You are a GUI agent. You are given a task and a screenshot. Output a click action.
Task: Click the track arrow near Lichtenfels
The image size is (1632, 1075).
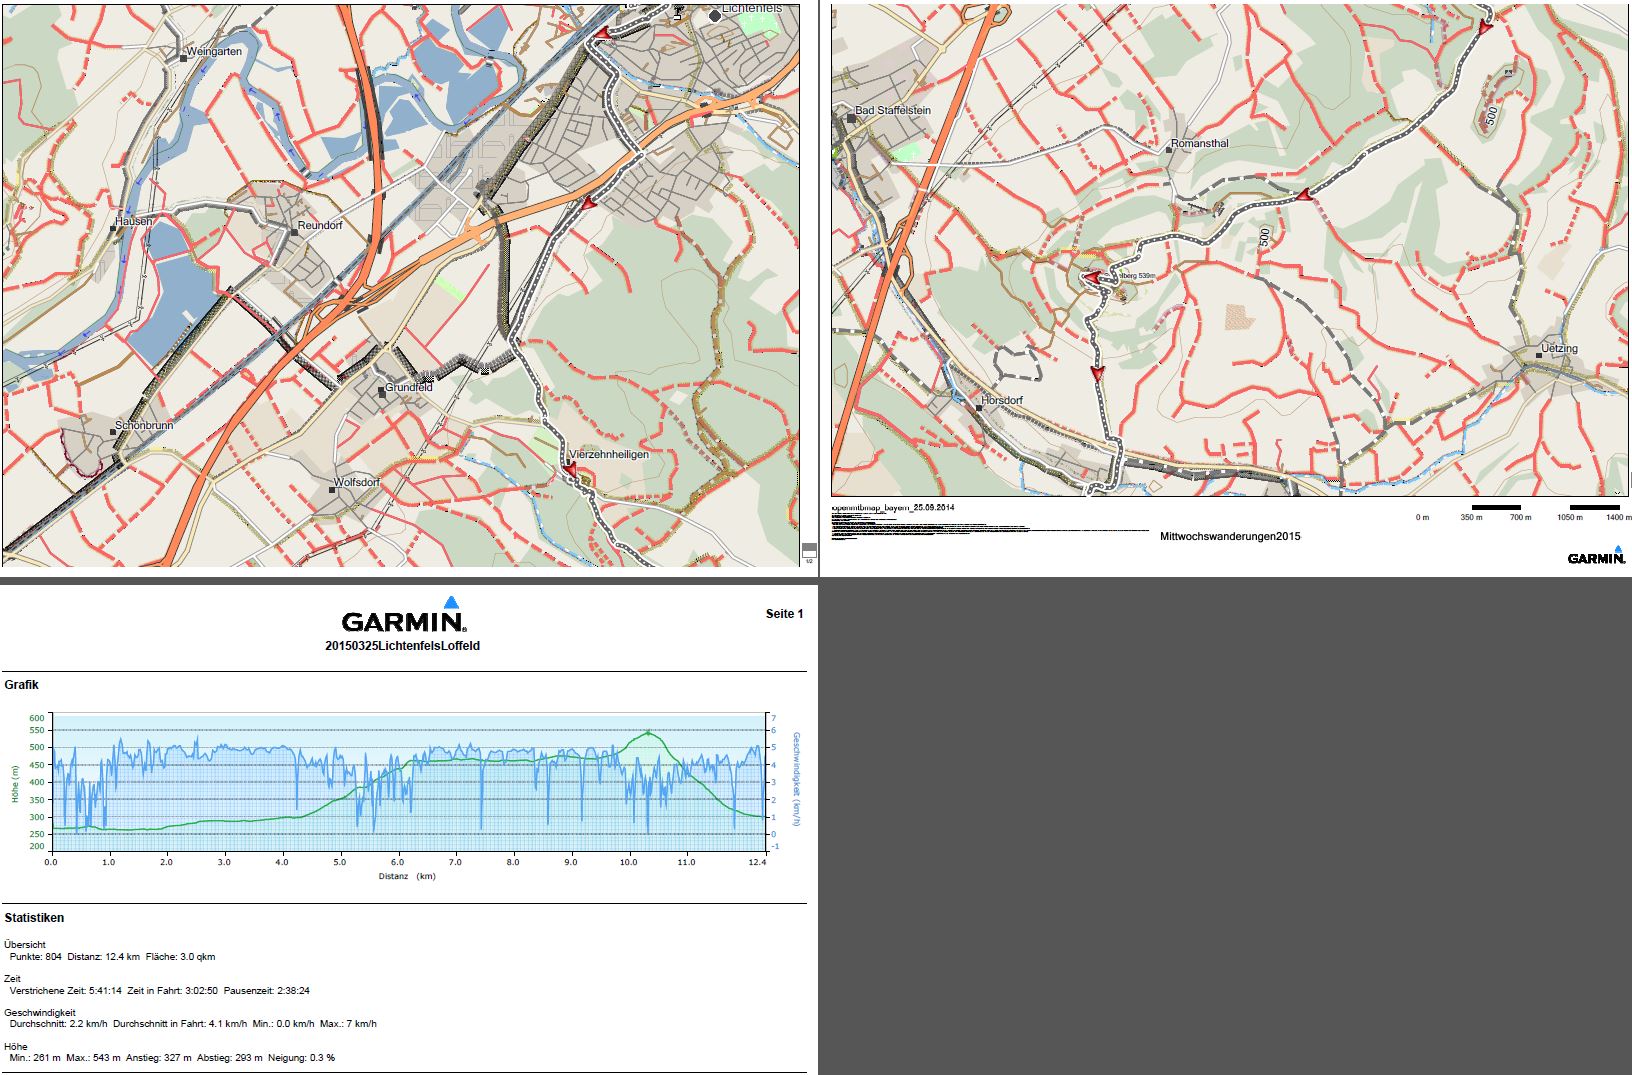[x=601, y=34]
